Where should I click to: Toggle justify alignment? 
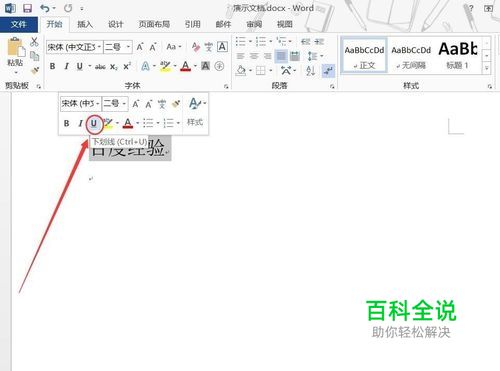(x=281, y=56)
